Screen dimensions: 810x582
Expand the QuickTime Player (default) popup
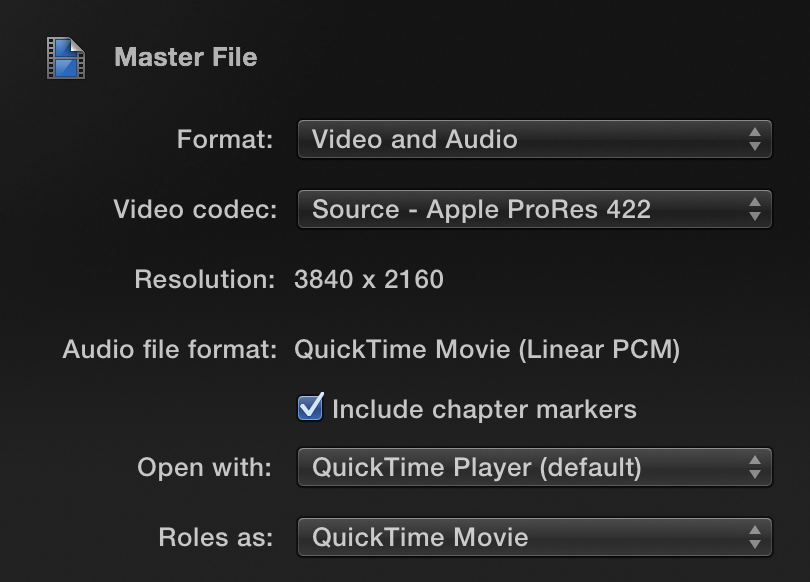click(535, 467)
